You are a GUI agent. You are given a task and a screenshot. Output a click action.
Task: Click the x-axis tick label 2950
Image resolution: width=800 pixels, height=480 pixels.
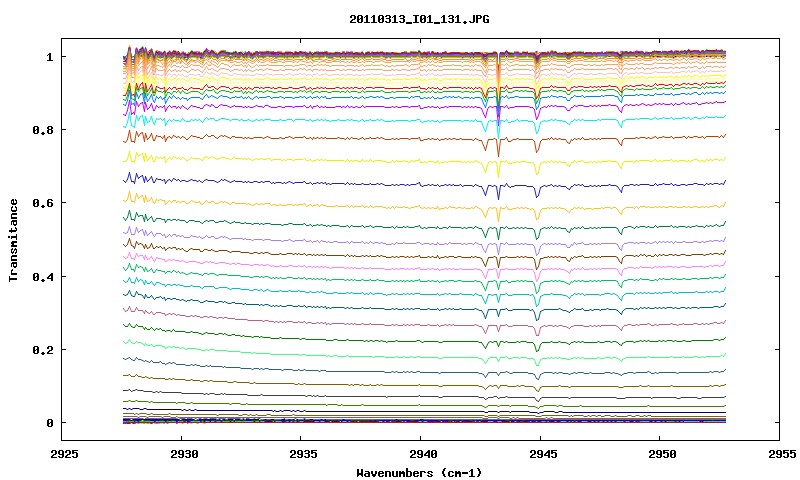[662, 454]
